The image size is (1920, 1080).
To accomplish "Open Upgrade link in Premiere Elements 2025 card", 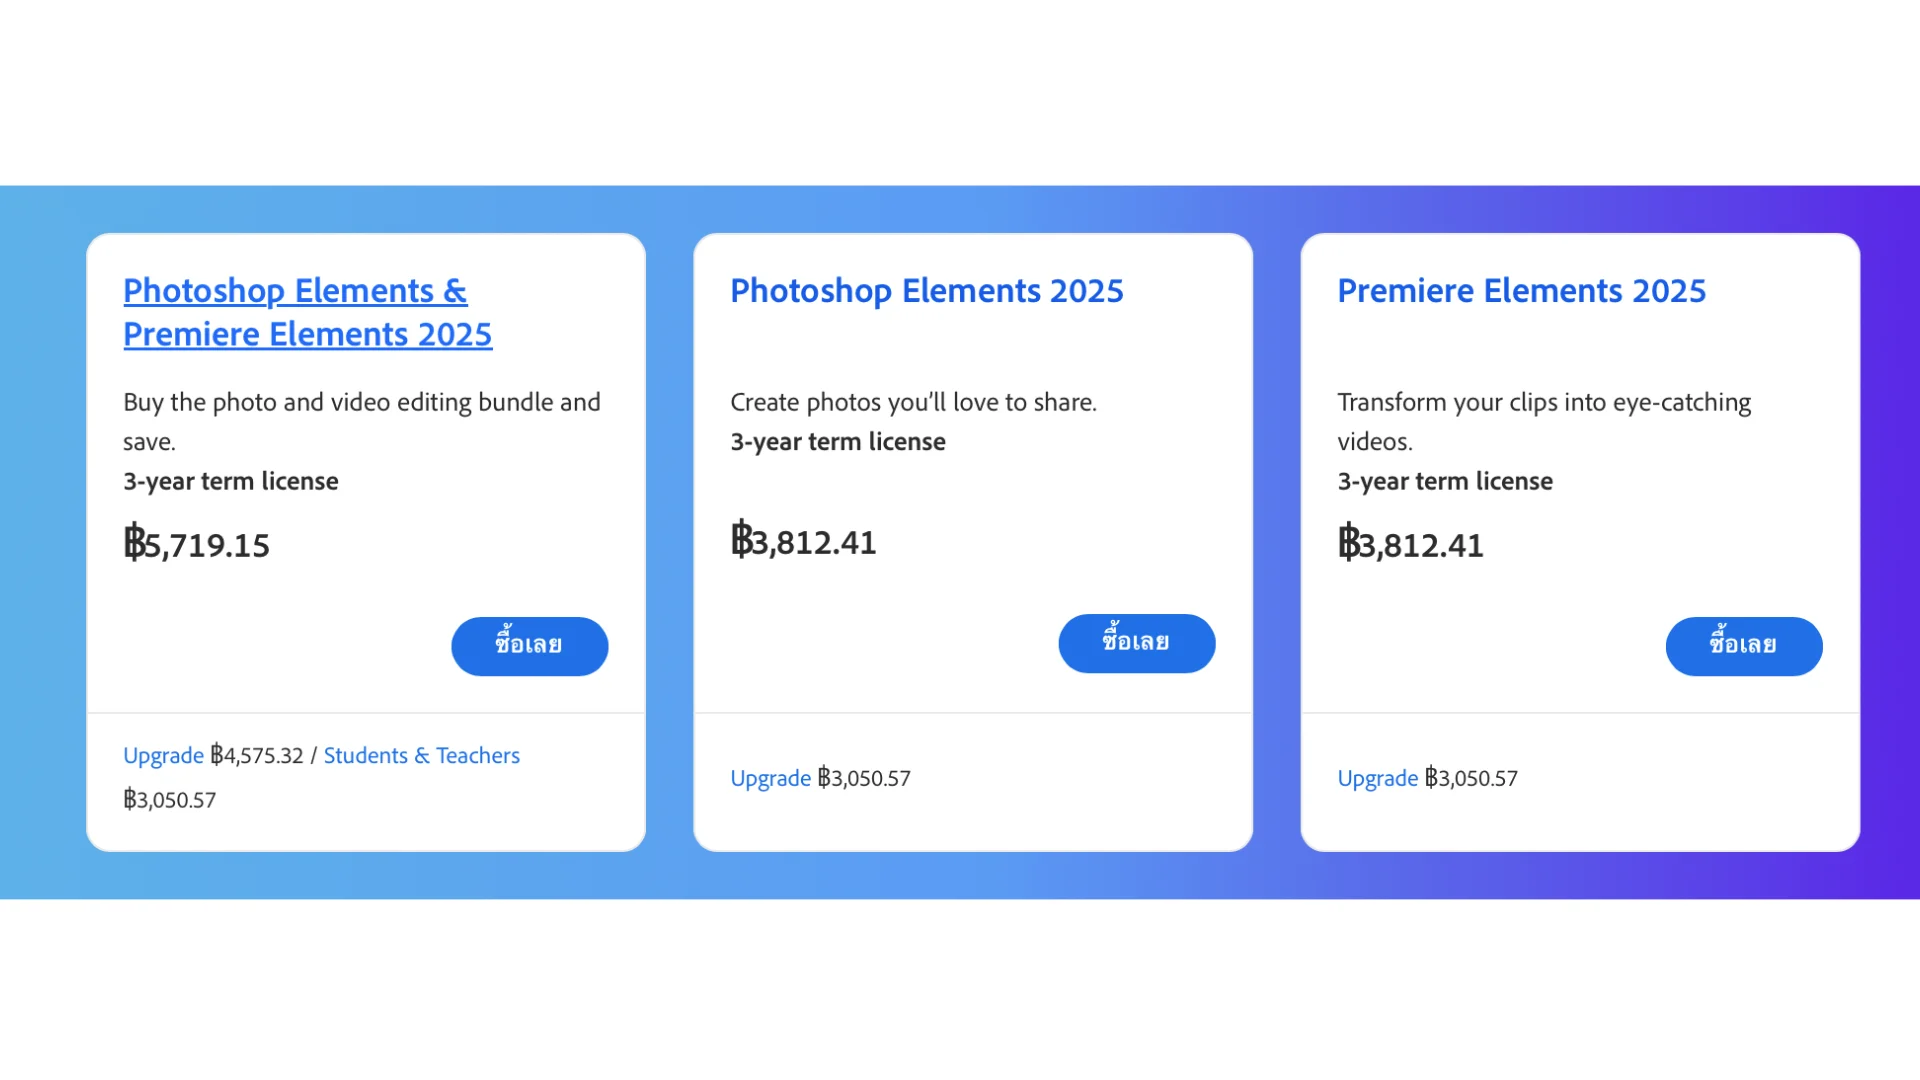I will 1377,779.
